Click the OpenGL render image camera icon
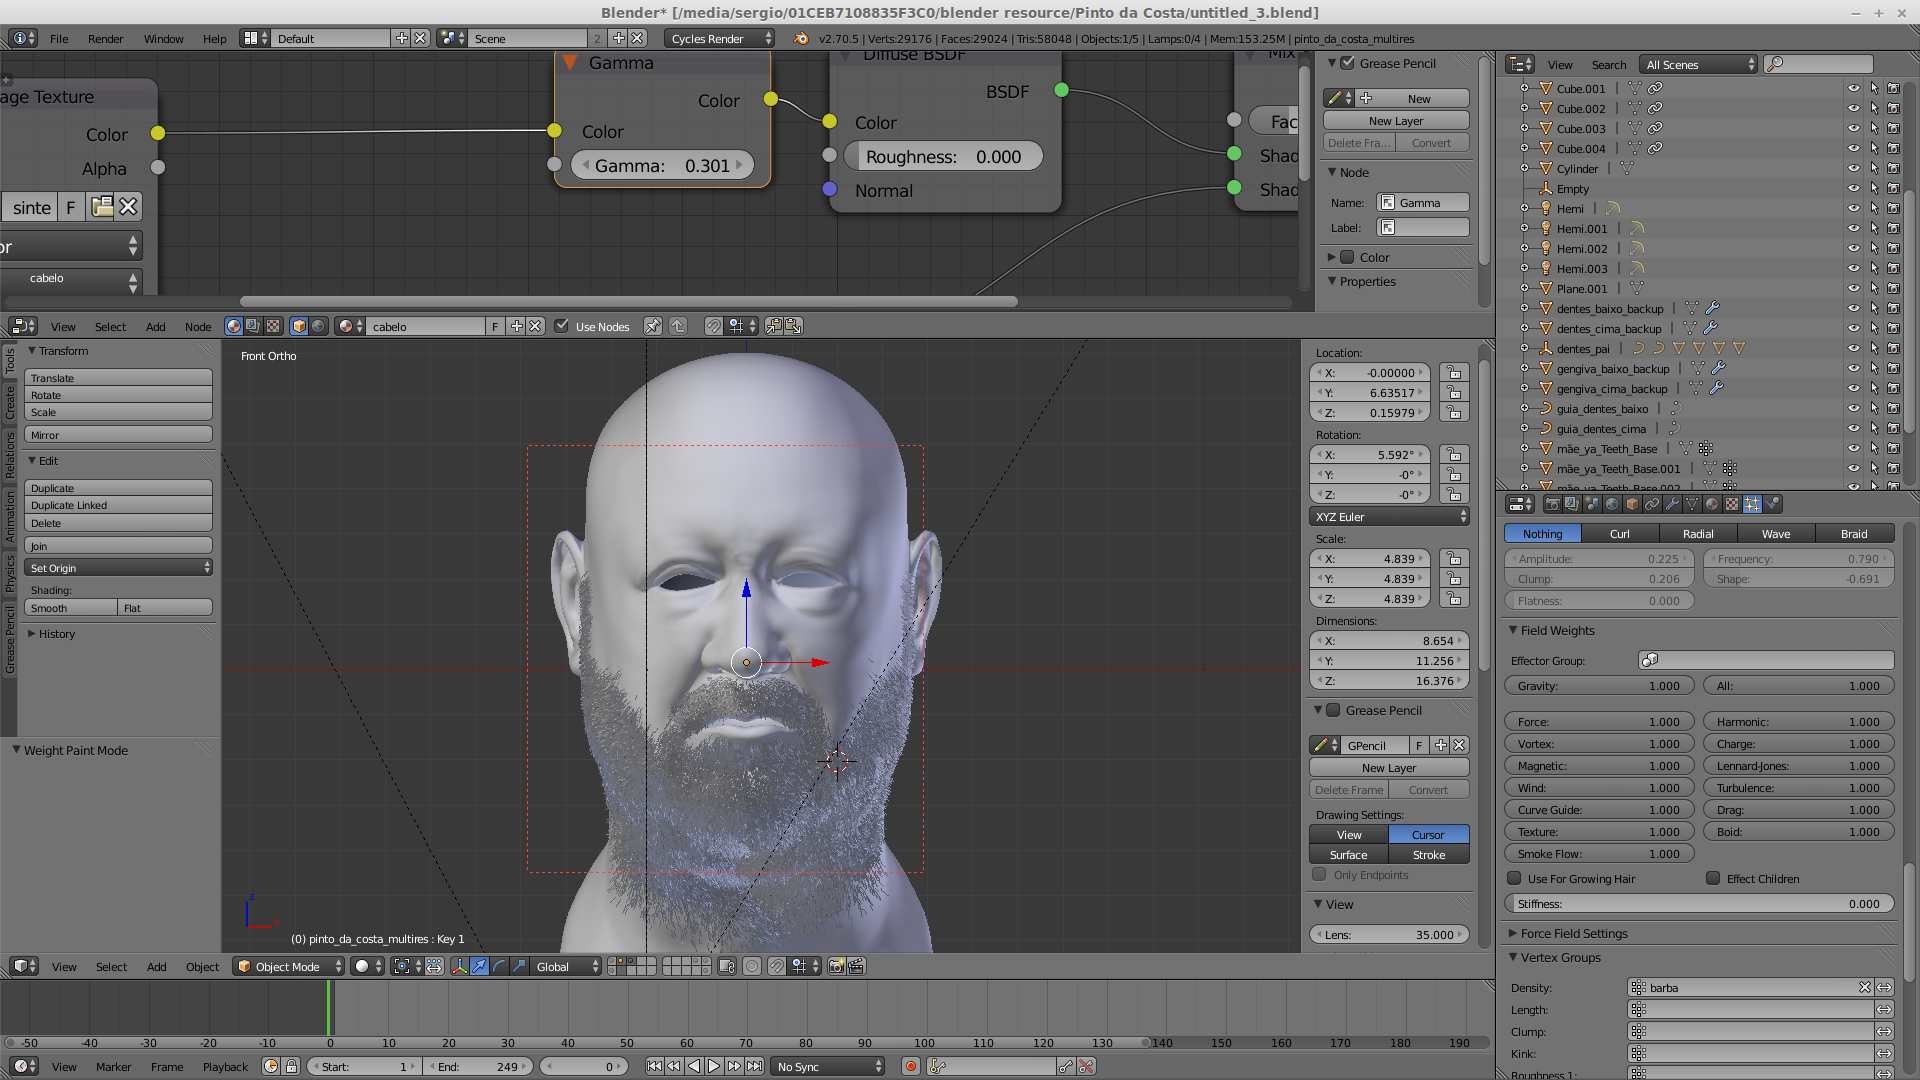The height and width of the screenshot is (1080, 1920). (x=837, y=966)
